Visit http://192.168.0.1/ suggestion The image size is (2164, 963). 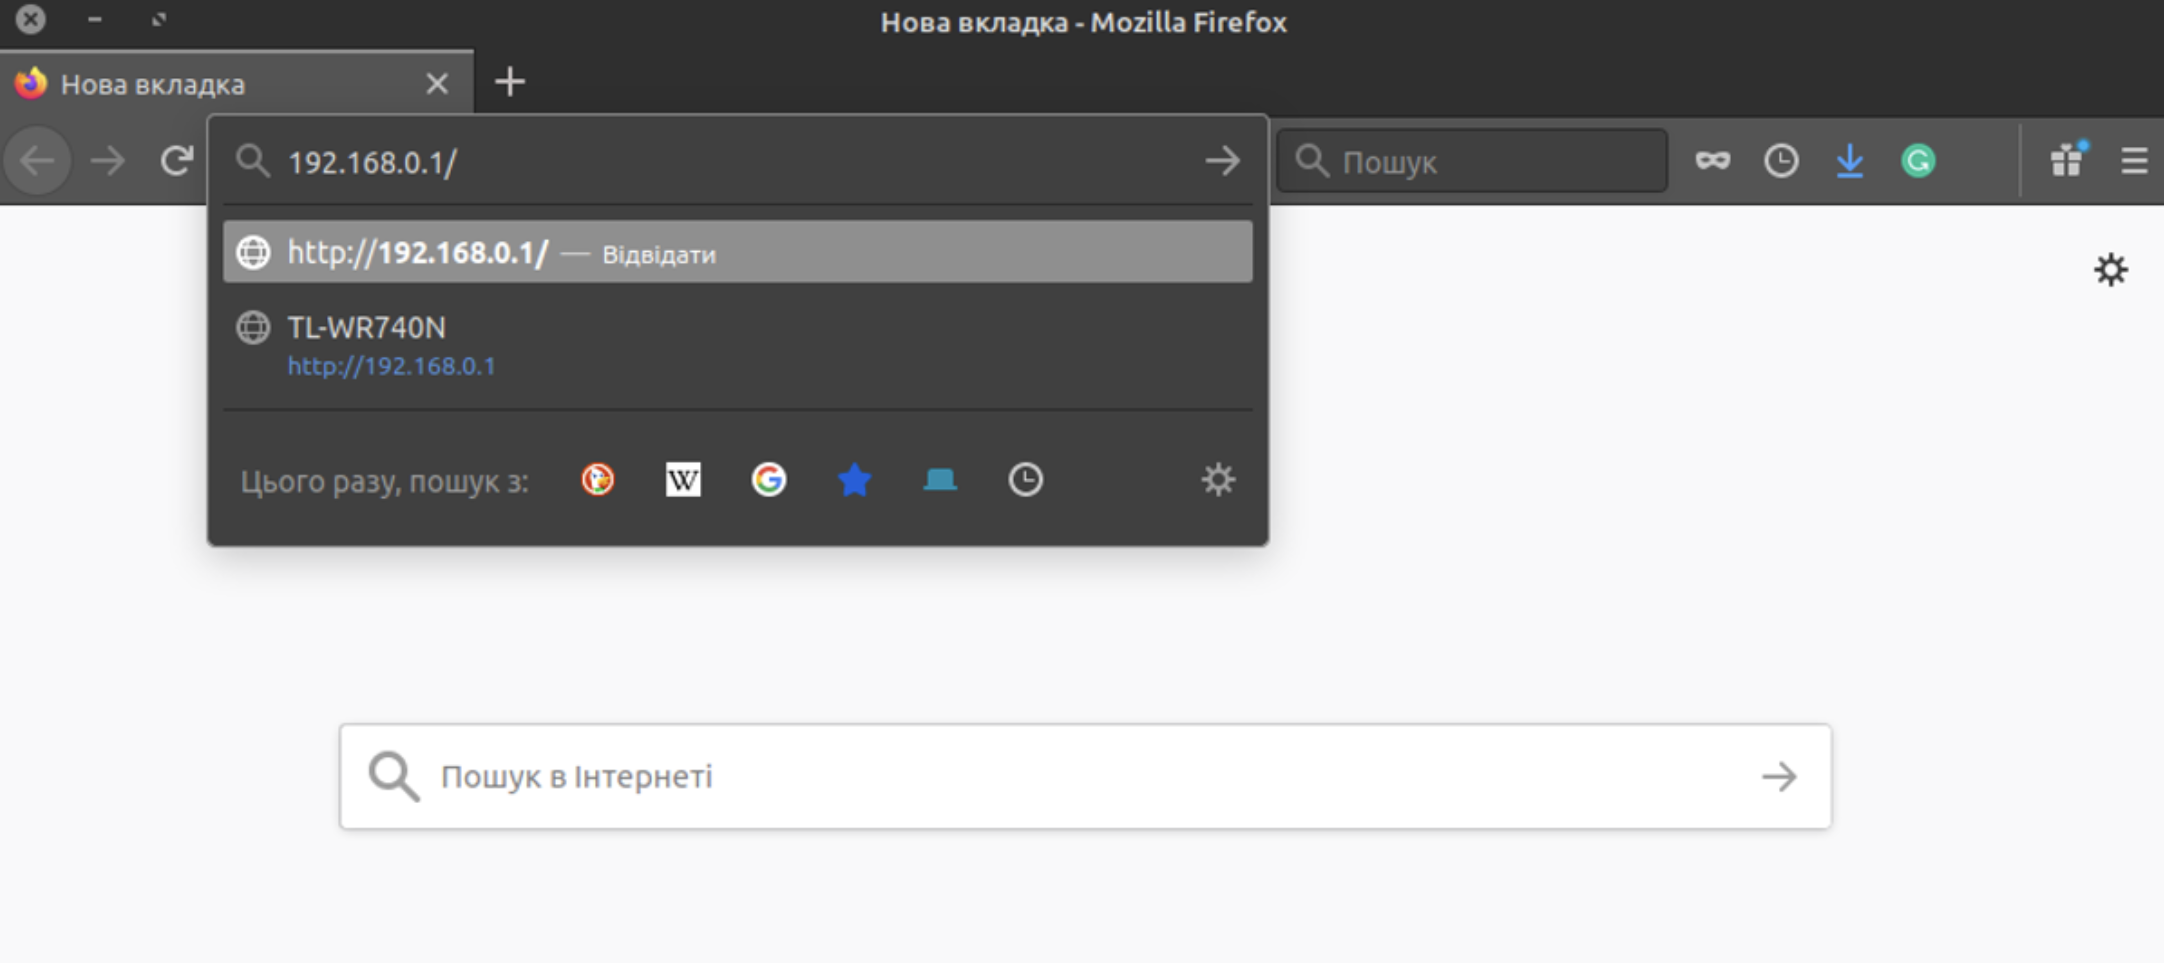coord(737,253)
